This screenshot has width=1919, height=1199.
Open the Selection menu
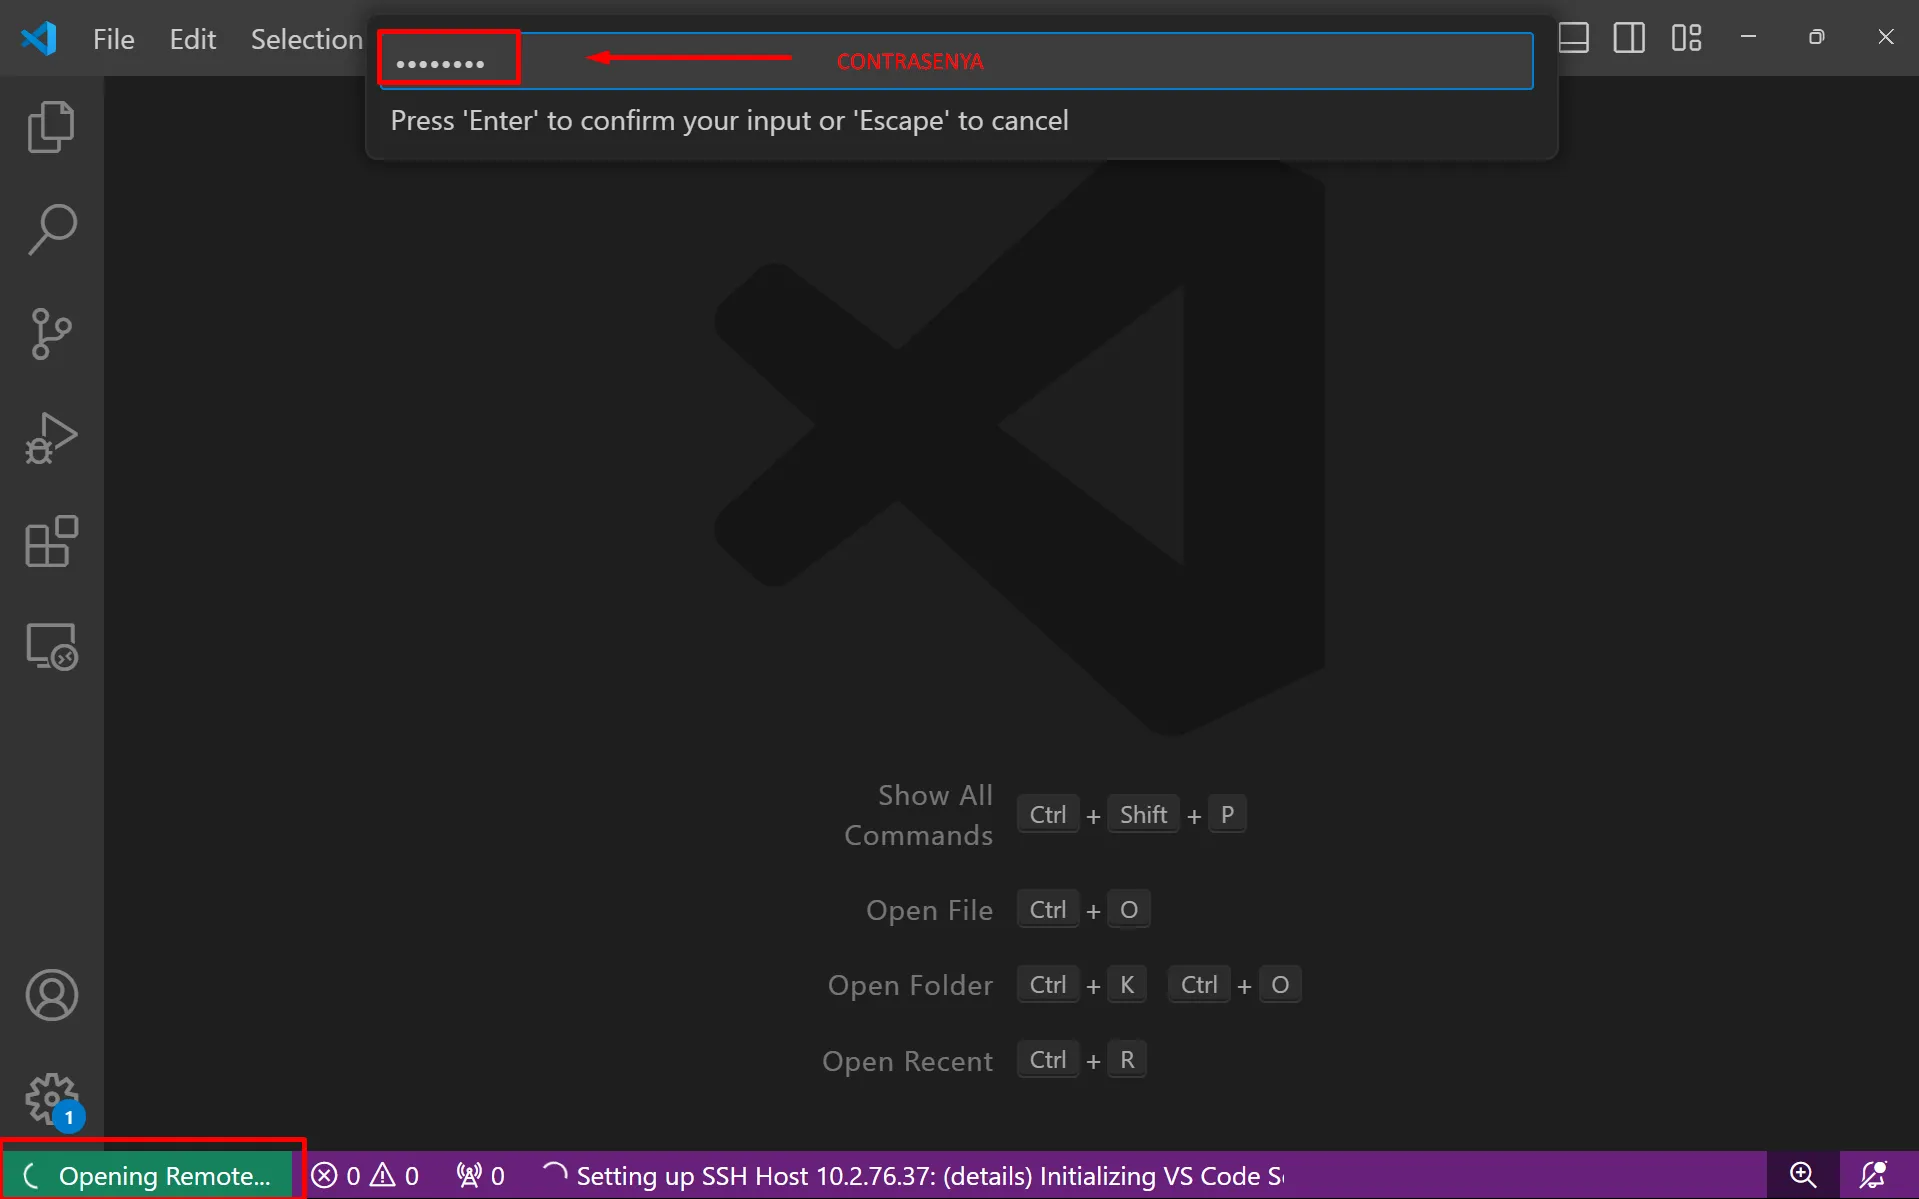click(306, 39)
